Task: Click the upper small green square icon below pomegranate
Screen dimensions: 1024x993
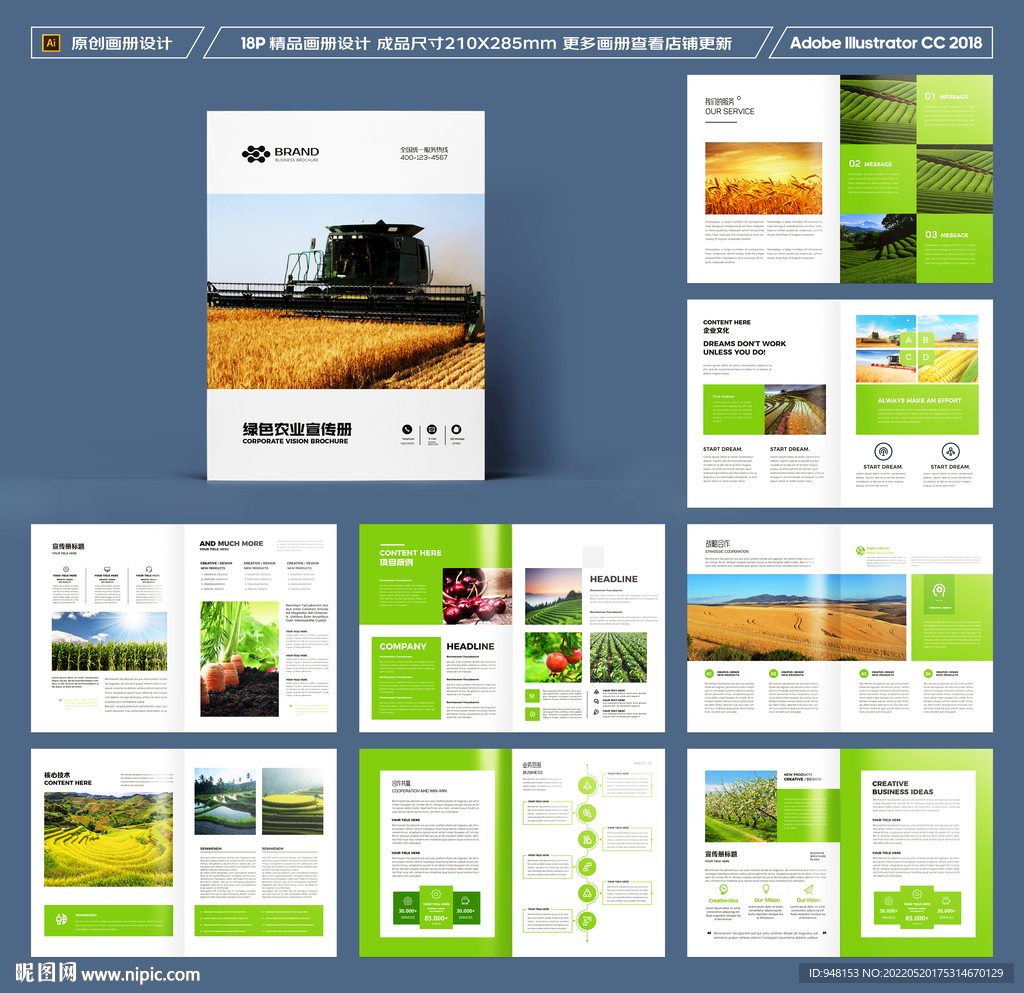Action: [532, 696]
